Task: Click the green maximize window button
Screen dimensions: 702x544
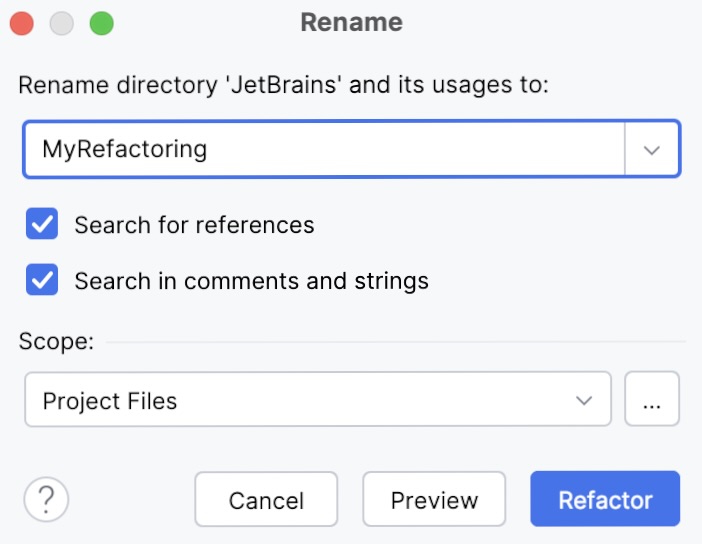Action: (x=101, y=23)
